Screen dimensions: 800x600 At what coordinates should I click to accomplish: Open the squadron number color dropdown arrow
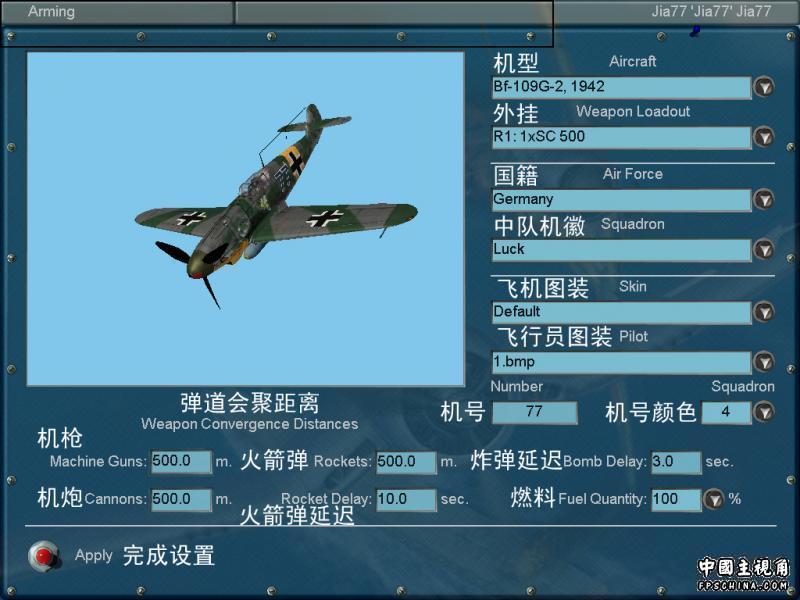click(x=764, y=412)
